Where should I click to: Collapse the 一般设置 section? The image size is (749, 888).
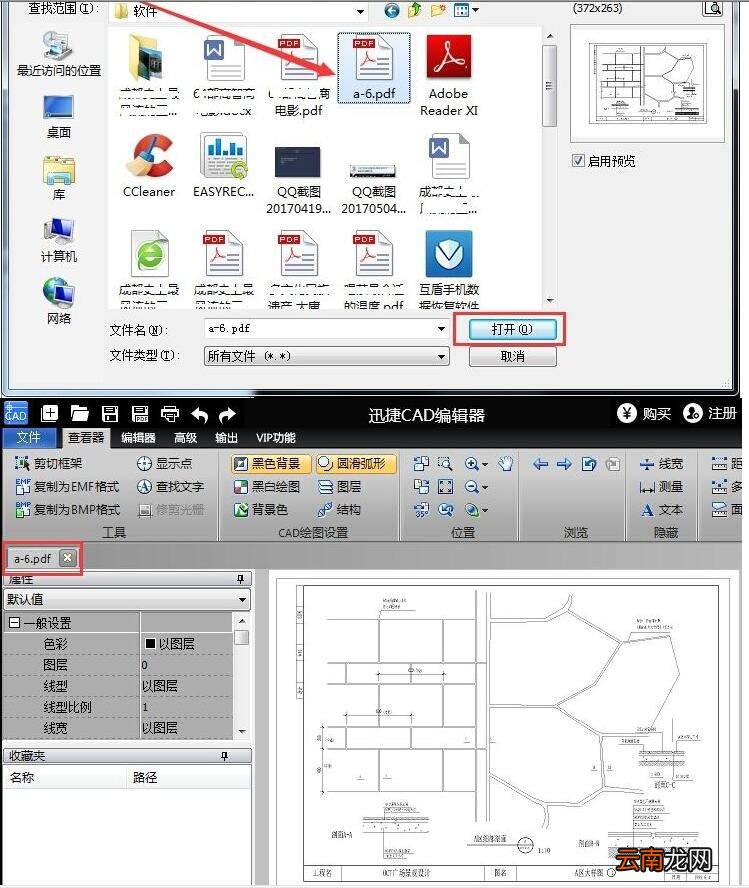tap(15, 623)
